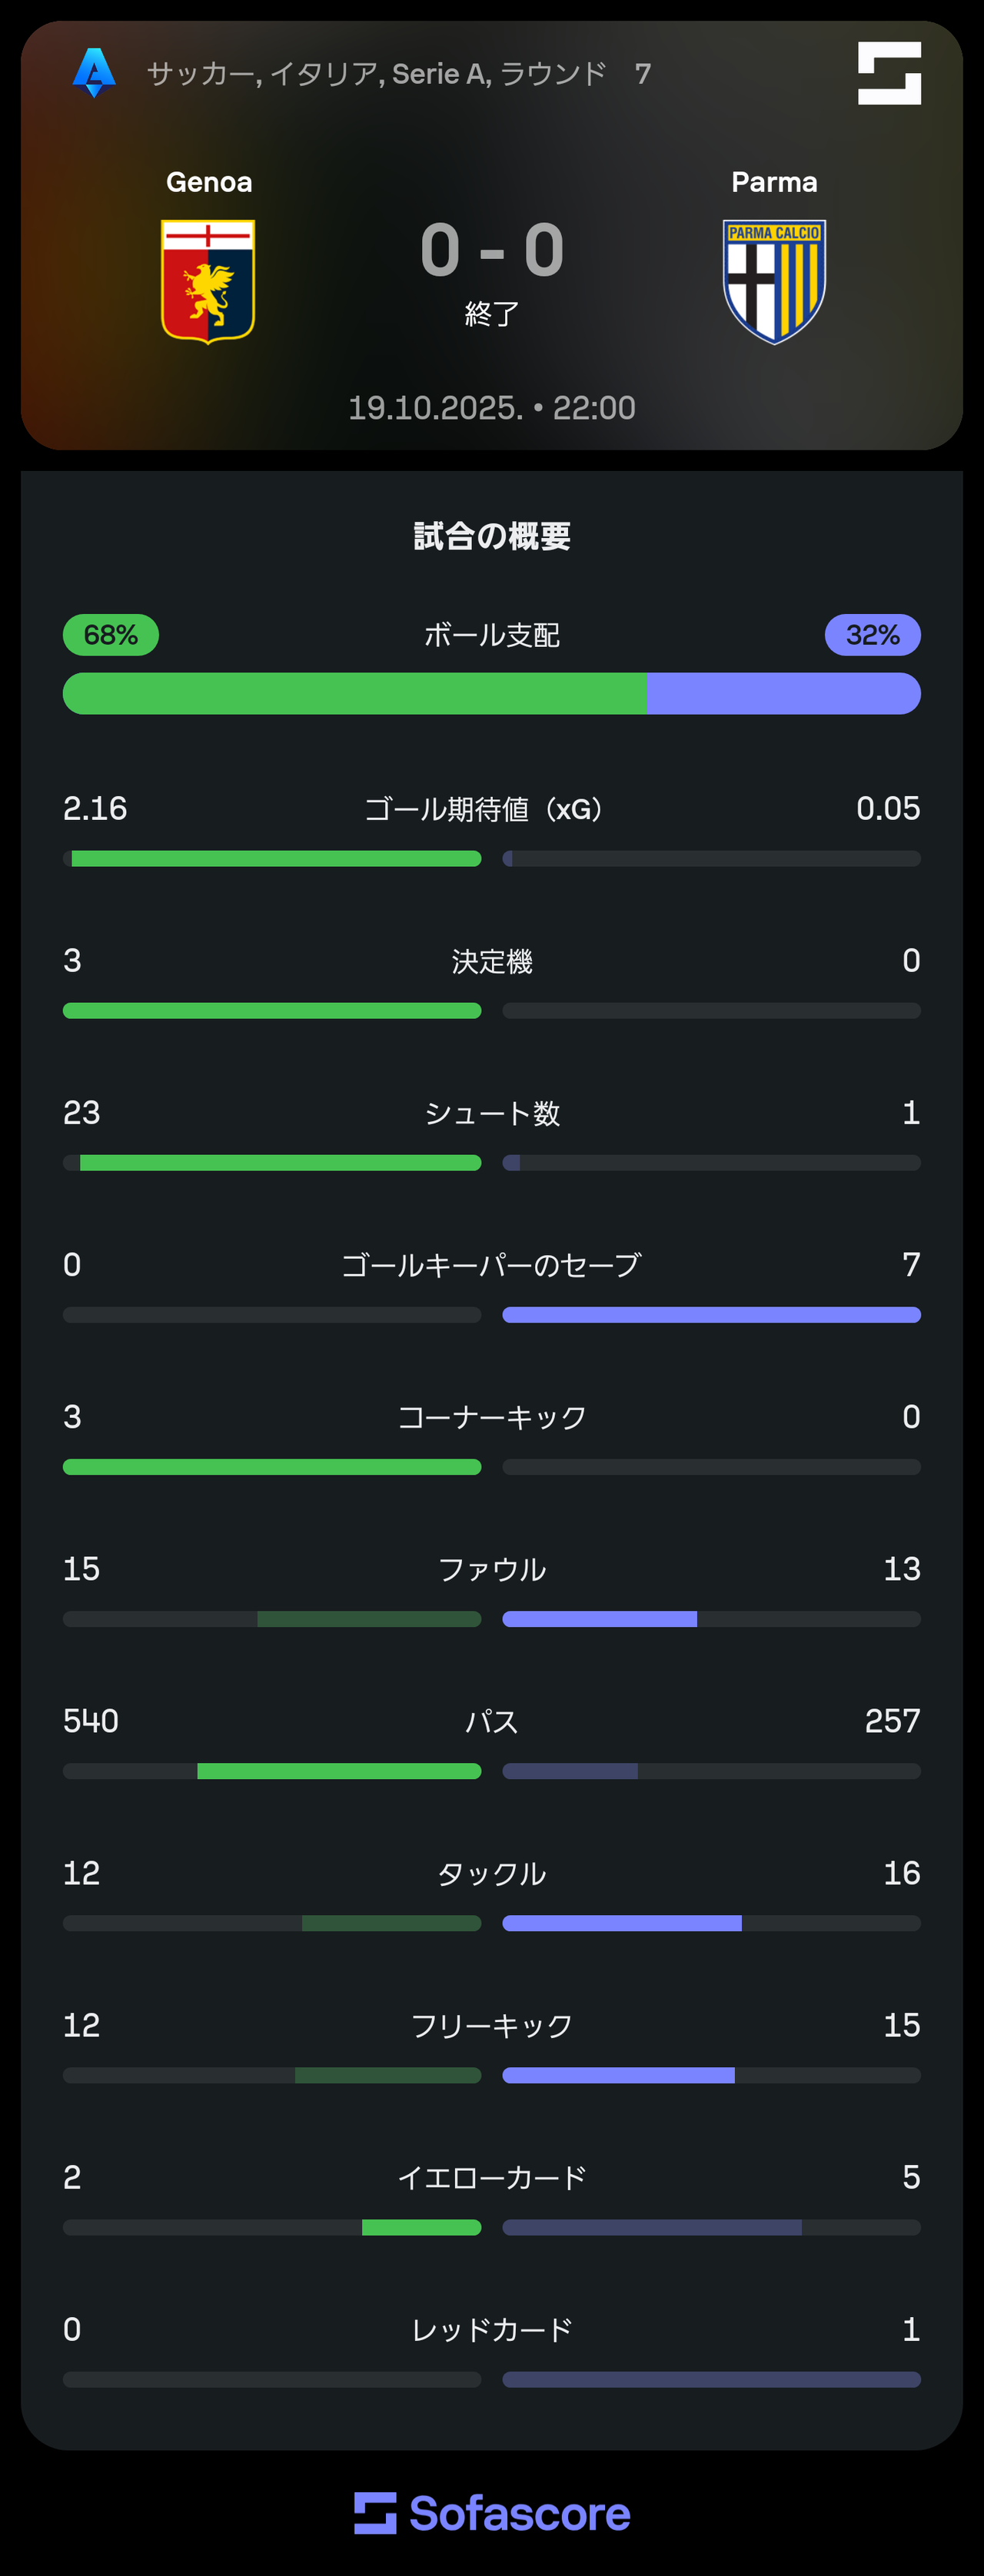Click the match date 19.10.2025 text
984x2576 pixels.
436,408
